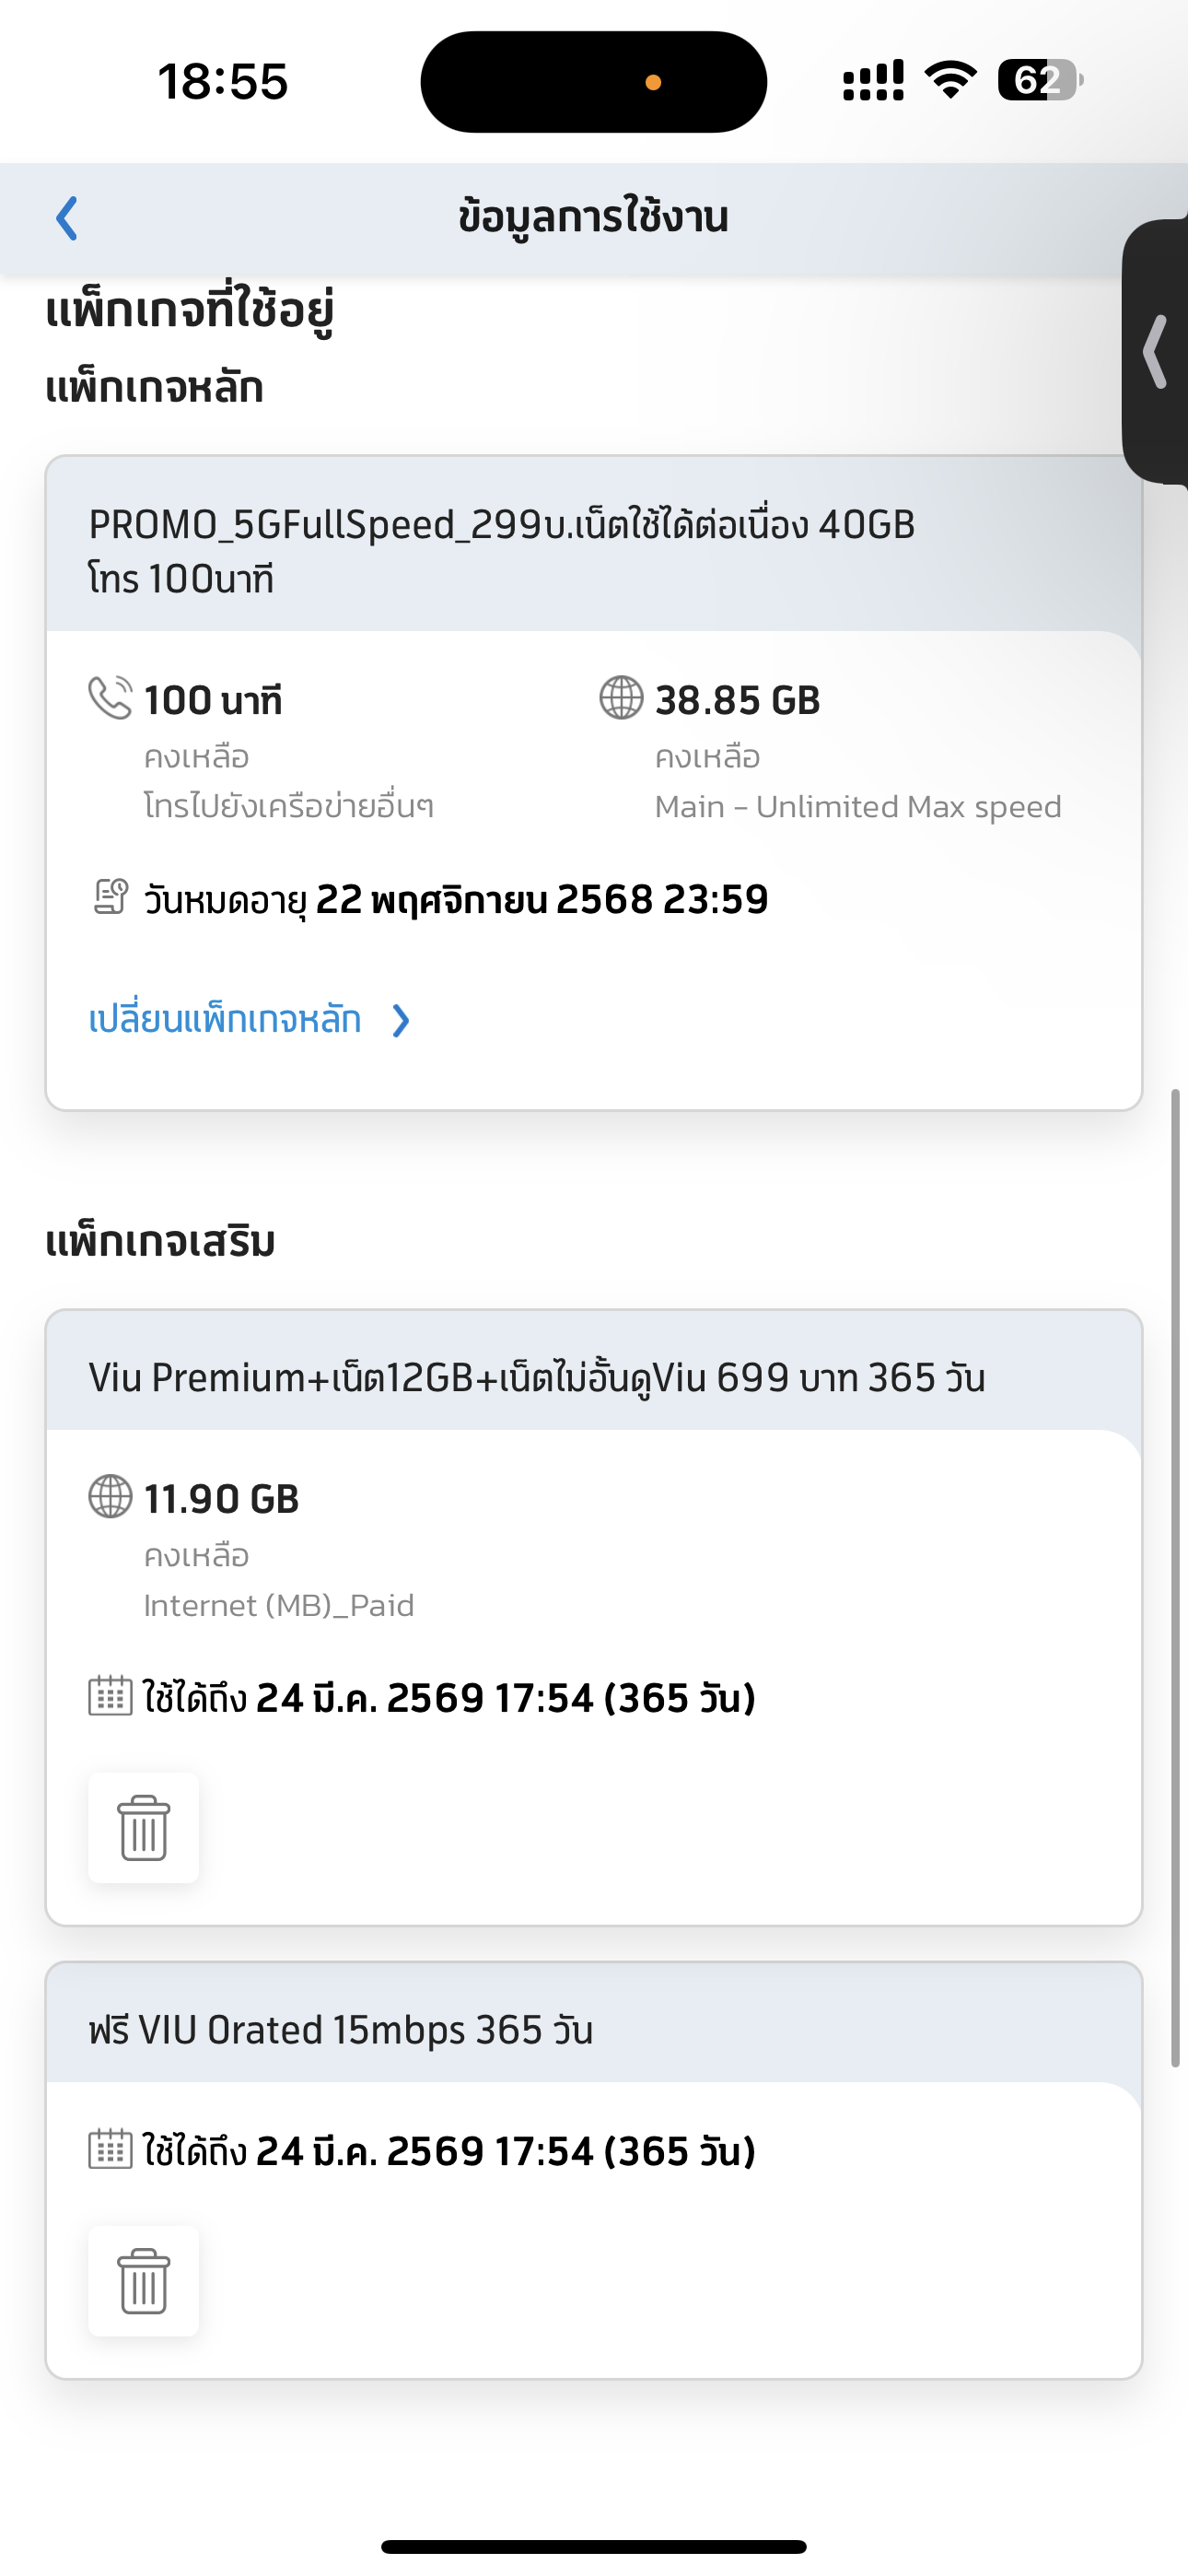Tap the chevron next to เปลี่ยนแพ็กเกจหลัก
The width and height of the screenshot is (1188, 2576).
coord(400,1021)
